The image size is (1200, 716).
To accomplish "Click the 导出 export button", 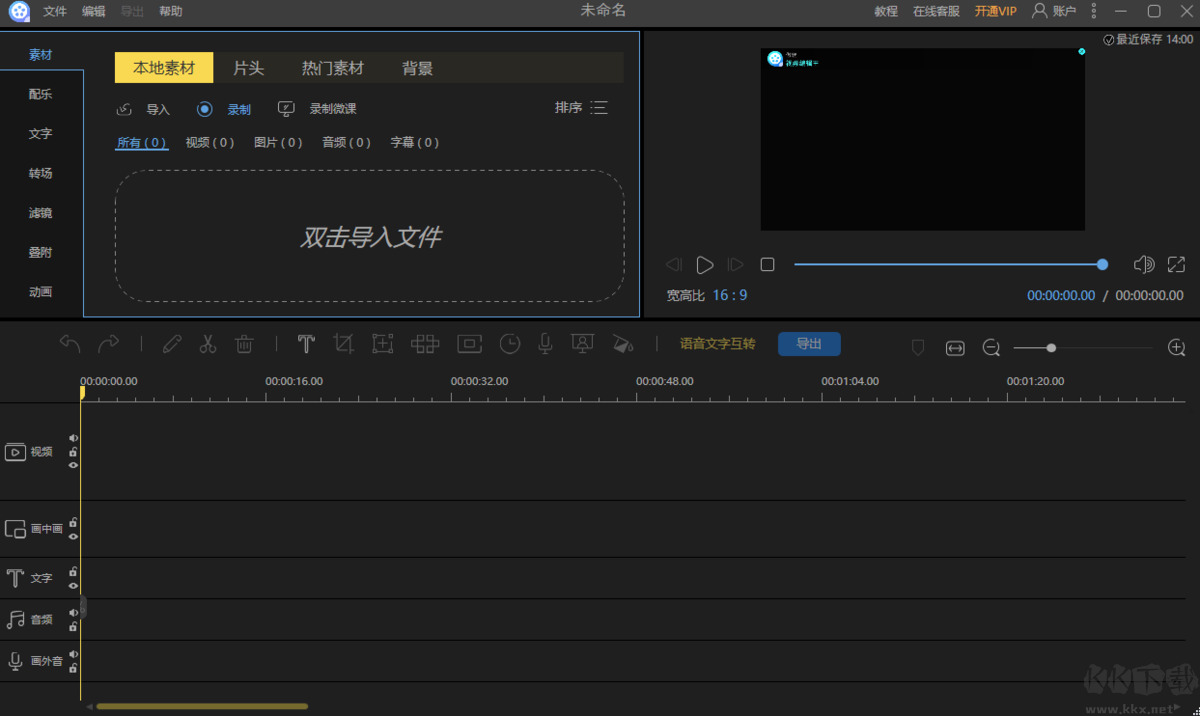I will (x=809, y=343).
